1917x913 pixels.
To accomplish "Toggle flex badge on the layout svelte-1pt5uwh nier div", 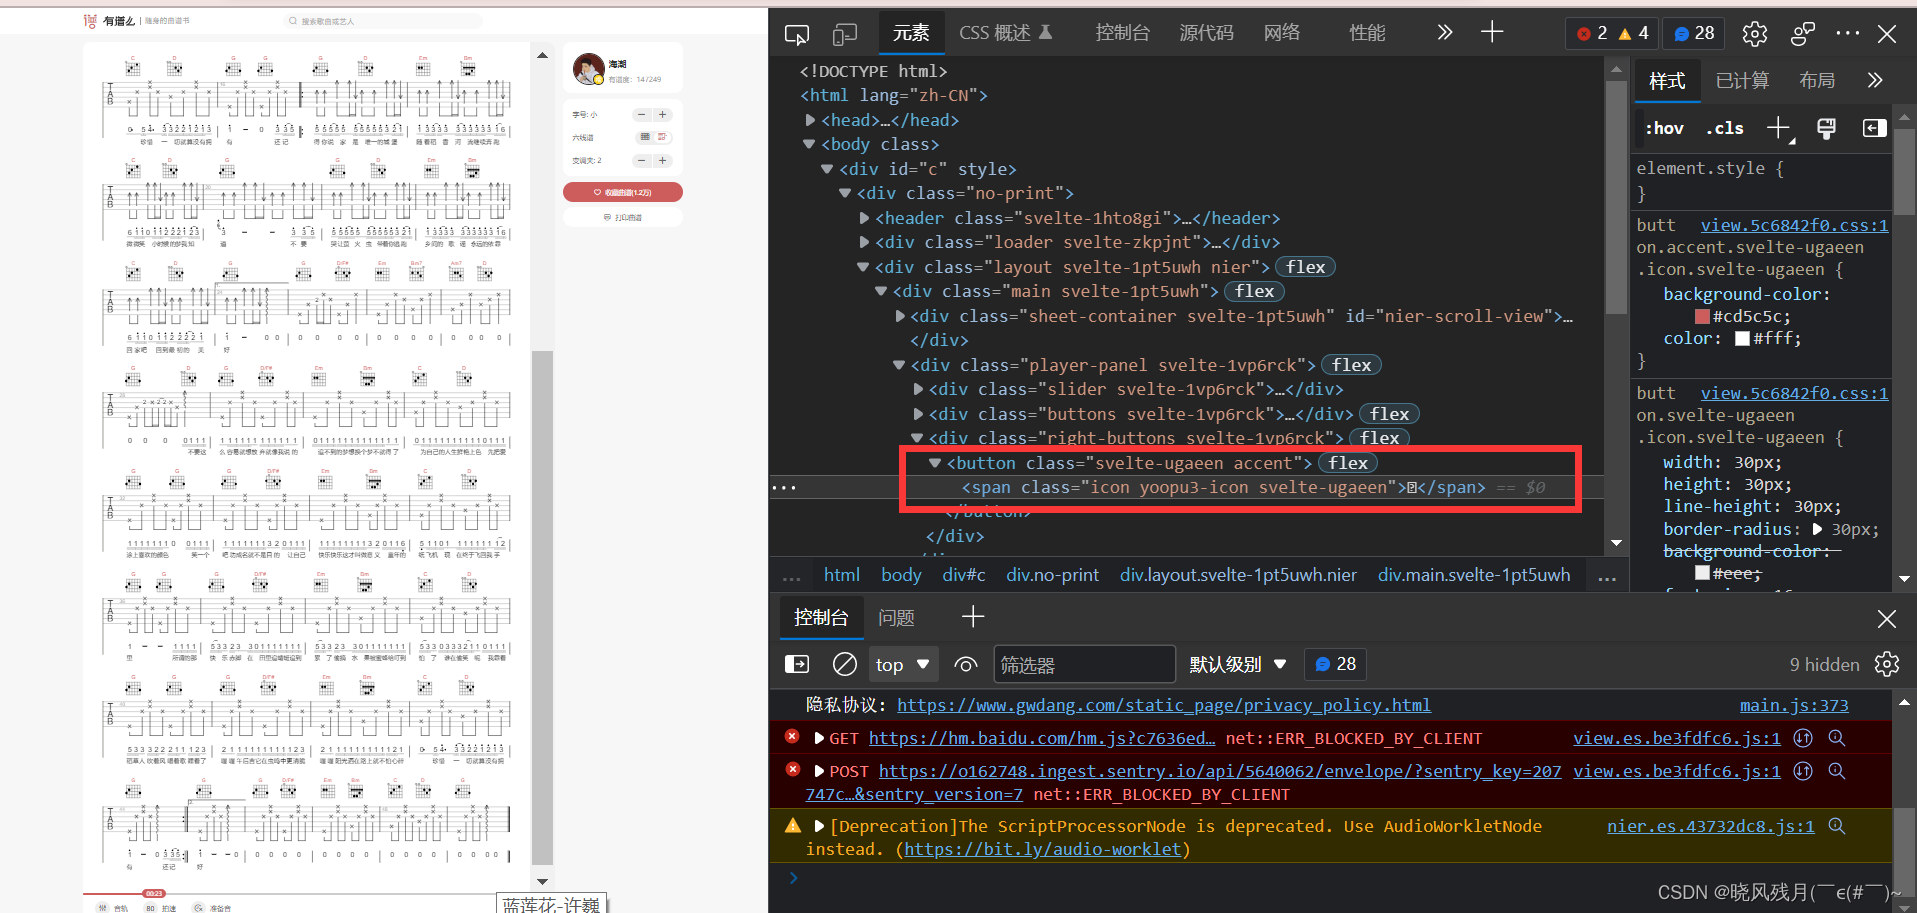I will click(1305, 267).
